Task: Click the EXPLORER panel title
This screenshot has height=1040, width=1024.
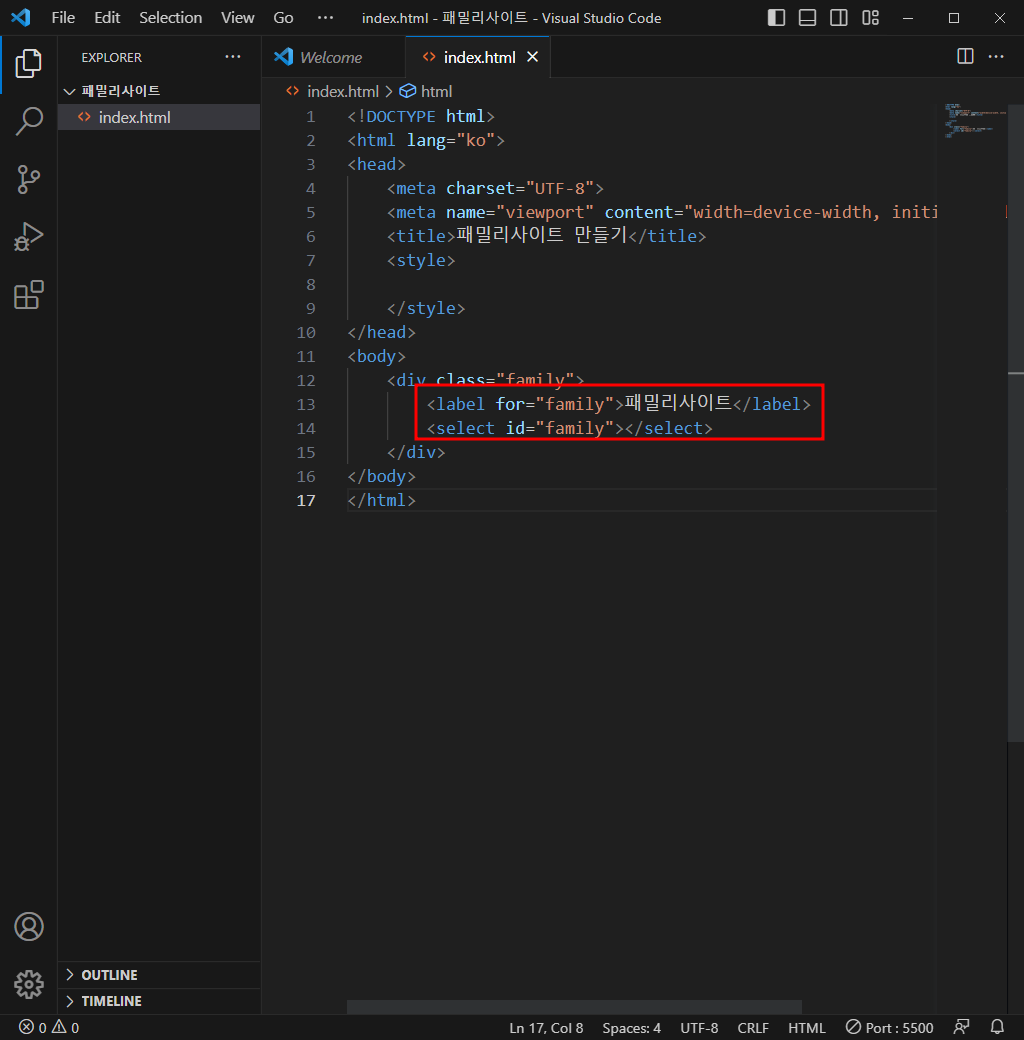Action: 111,58
